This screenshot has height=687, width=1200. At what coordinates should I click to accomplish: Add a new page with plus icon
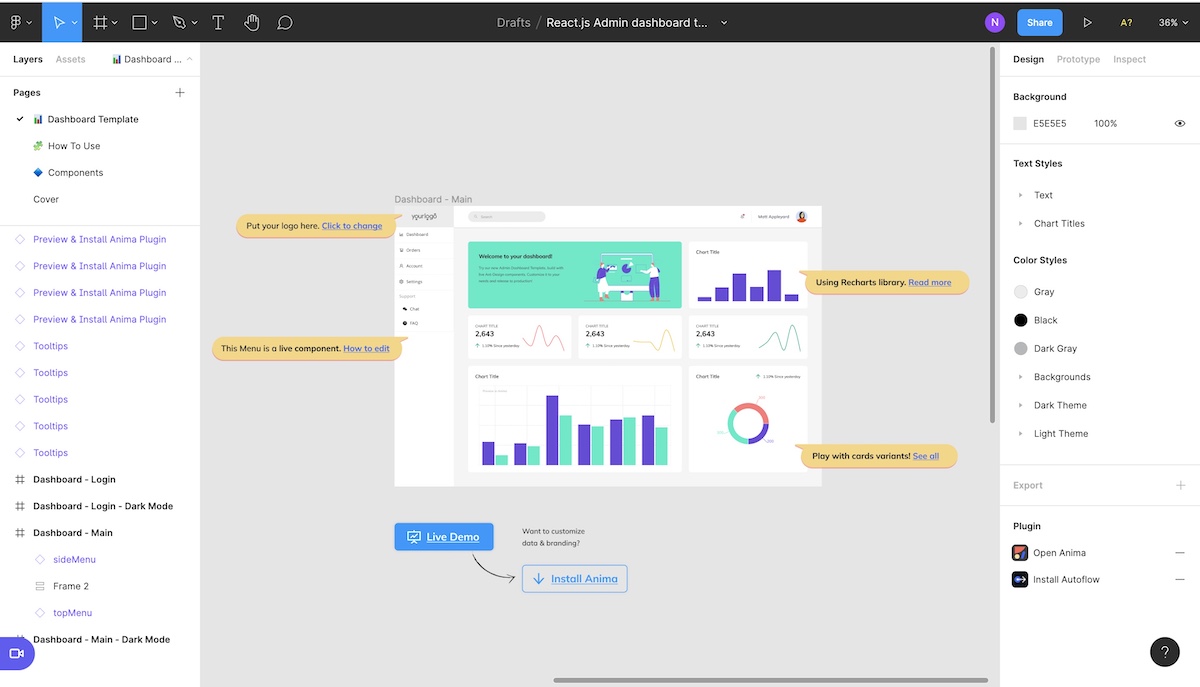(180, 93)
